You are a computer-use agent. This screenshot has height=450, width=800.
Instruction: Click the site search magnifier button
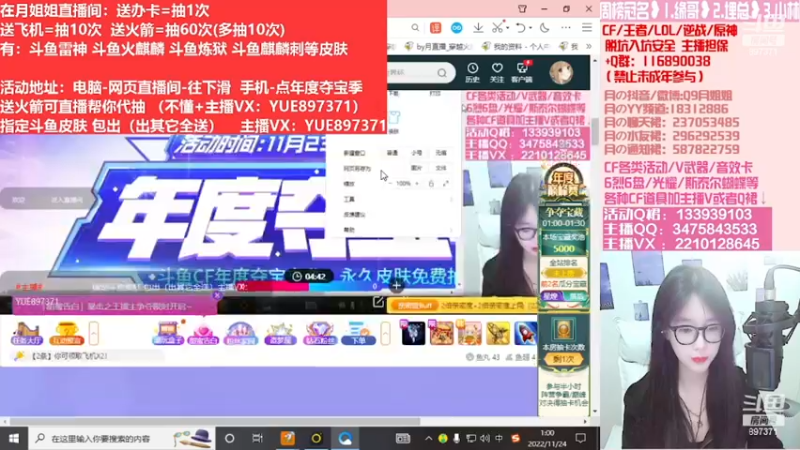[x=442, y=73]
